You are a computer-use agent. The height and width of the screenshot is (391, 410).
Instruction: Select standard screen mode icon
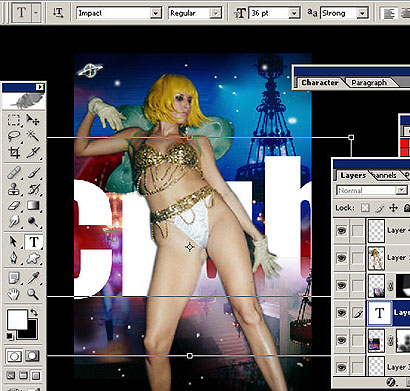(11, 376)
